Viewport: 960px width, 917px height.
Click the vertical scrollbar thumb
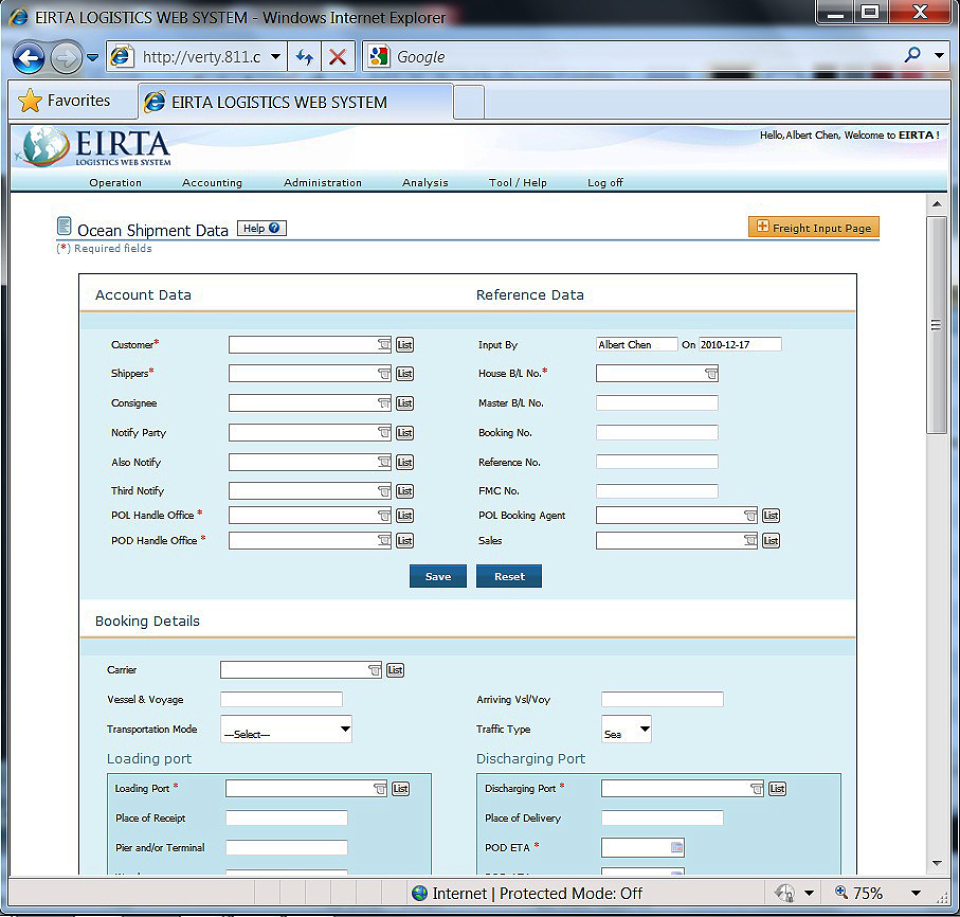pos(937,324)
